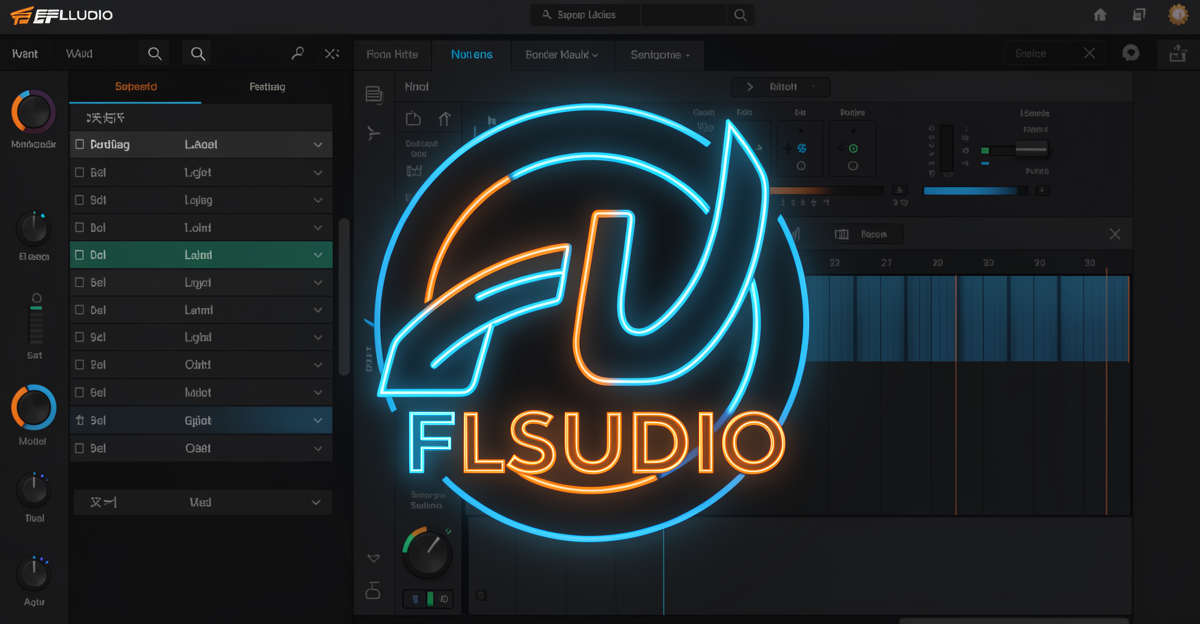Switch to the orange Sopeaid tab
Viewport: 1200px width, 624px height.
[x=135, y=87]
